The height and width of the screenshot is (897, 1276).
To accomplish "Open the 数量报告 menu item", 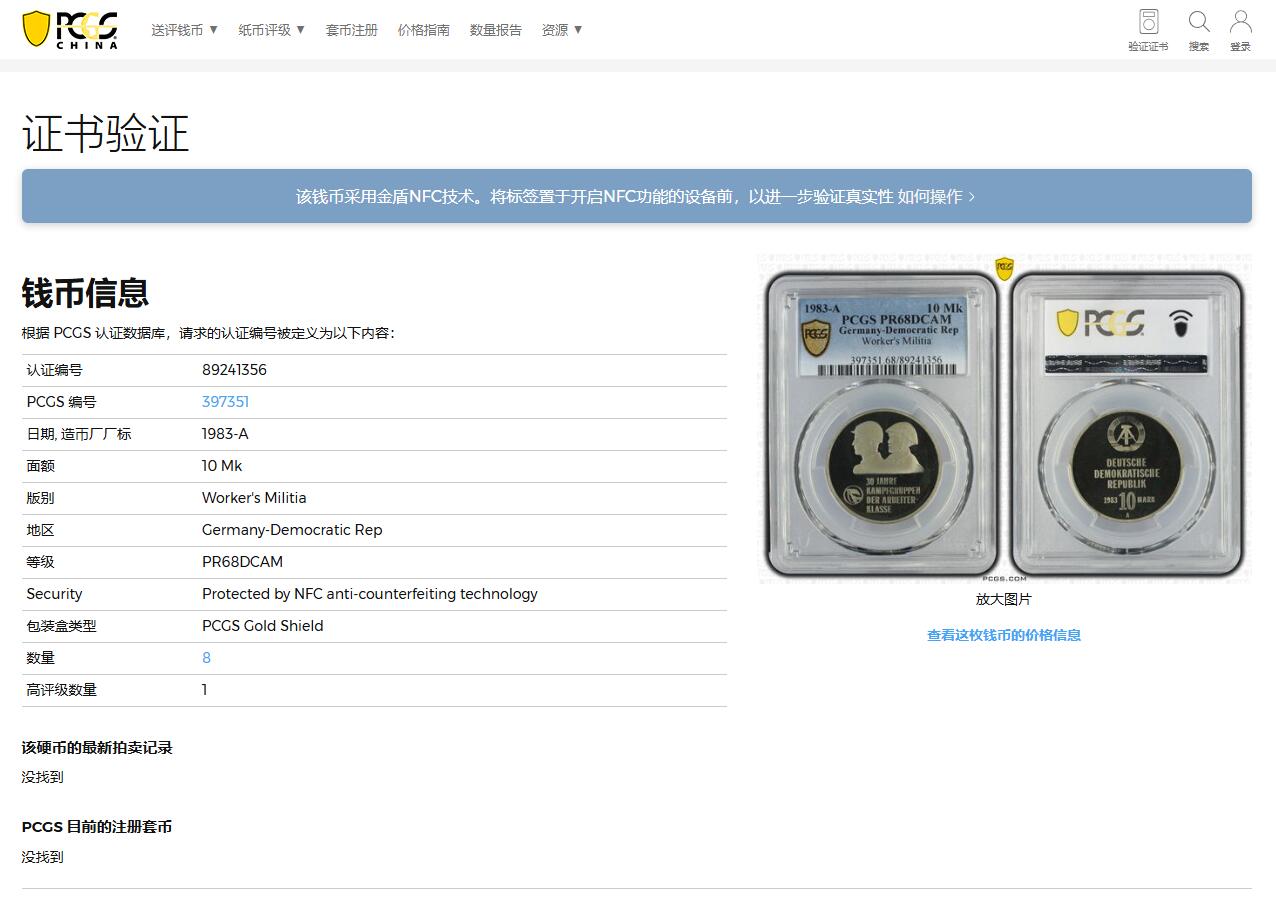I will point(495,30).
